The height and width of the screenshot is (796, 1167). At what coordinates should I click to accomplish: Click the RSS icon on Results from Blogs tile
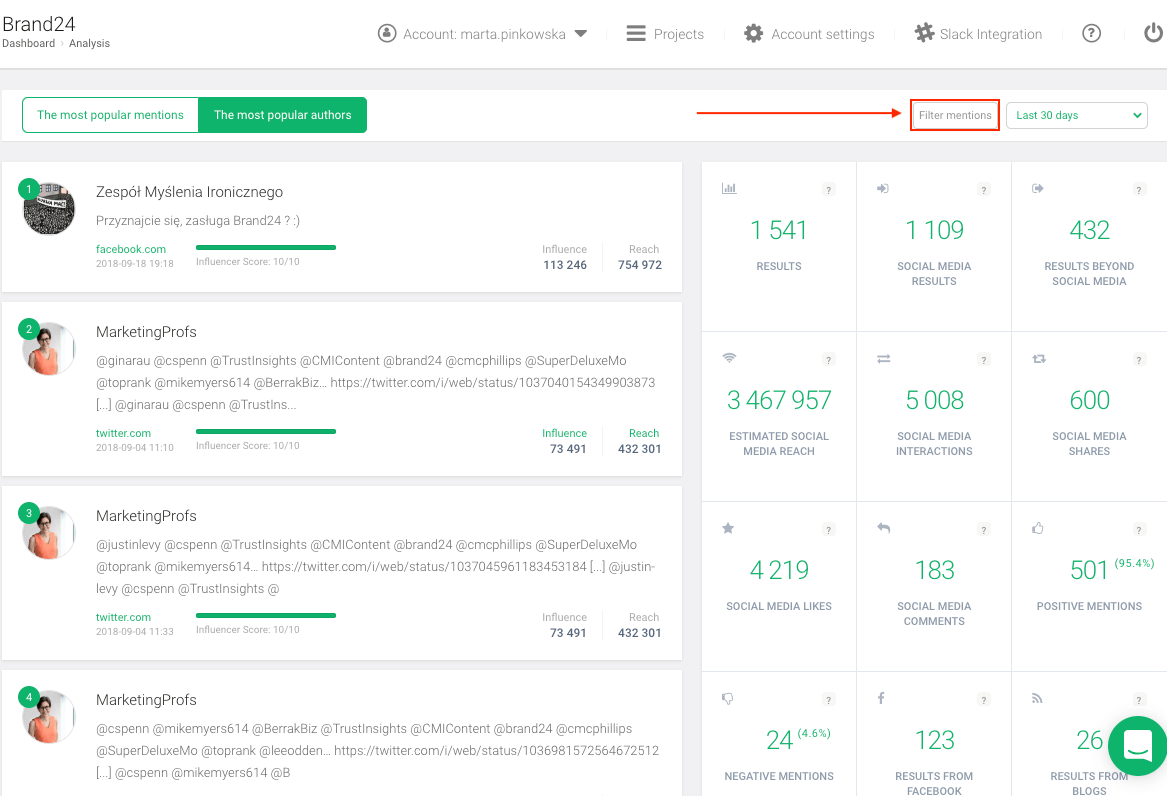(x=1037, y=698)
